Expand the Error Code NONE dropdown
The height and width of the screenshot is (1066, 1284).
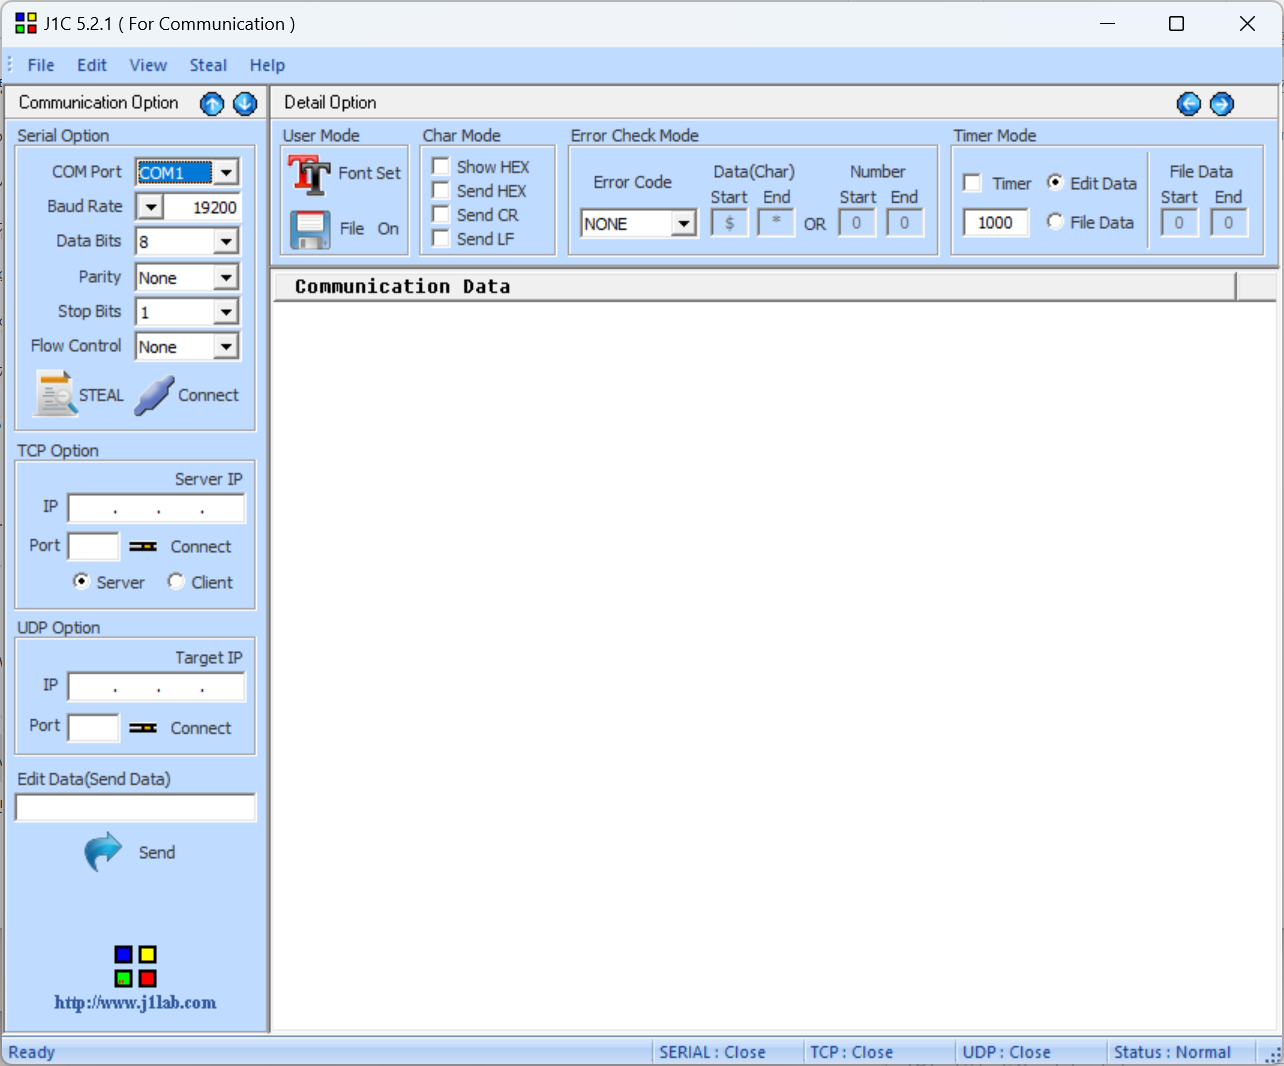point(684,224)
